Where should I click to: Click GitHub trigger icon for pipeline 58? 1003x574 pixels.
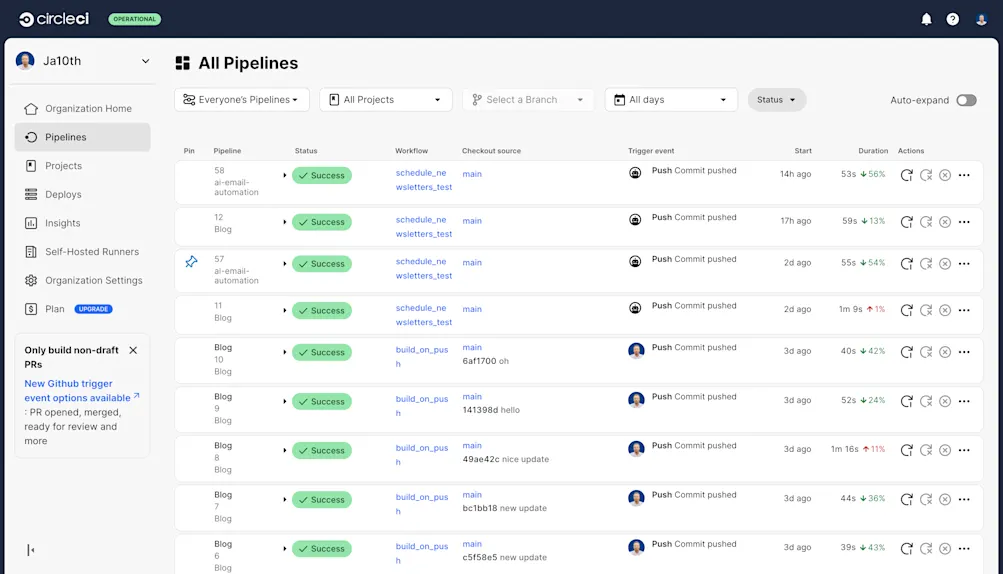tap(635, 173)
